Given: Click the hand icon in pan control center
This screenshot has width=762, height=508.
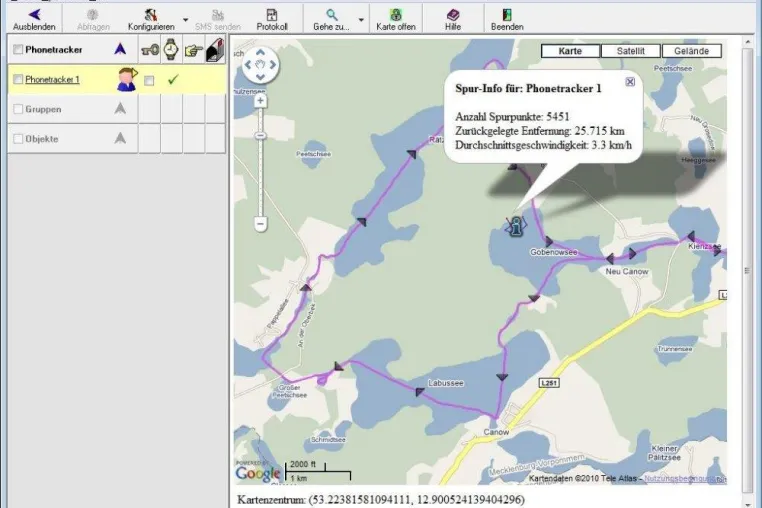Looking at the screenshot, I should click(260, 65).
